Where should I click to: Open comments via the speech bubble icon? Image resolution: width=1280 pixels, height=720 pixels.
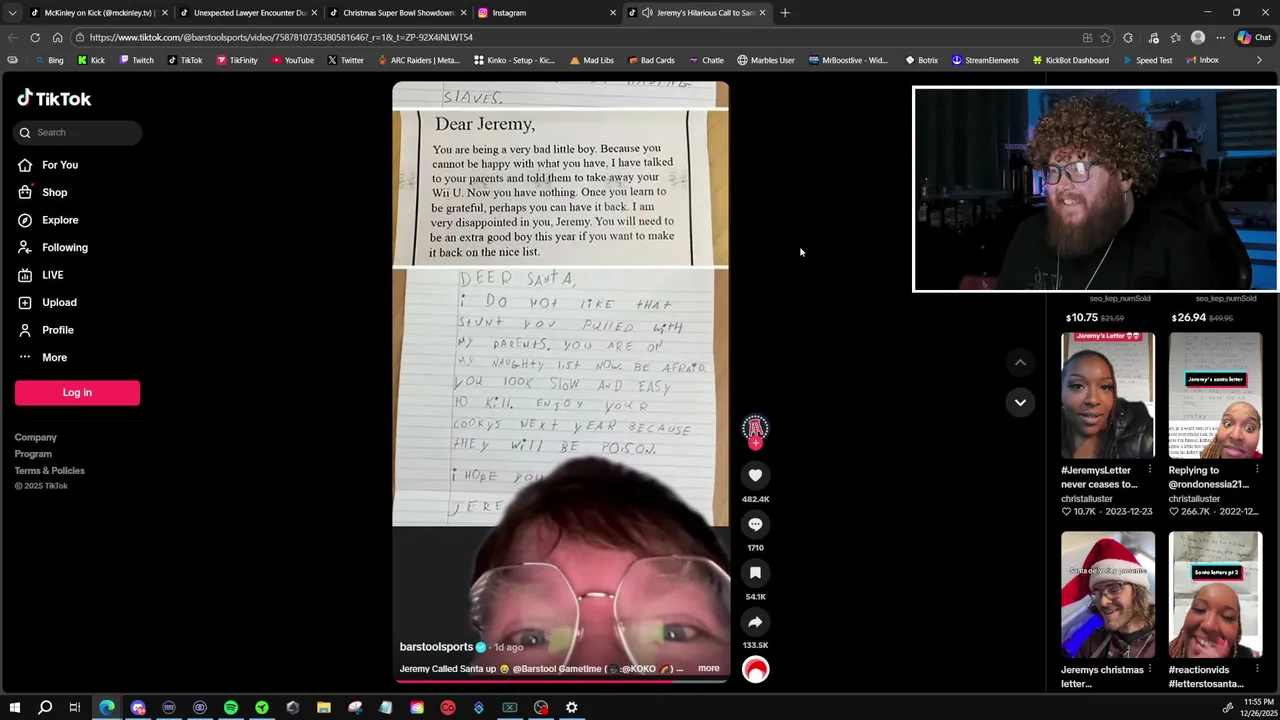click(x=755, y=524)
